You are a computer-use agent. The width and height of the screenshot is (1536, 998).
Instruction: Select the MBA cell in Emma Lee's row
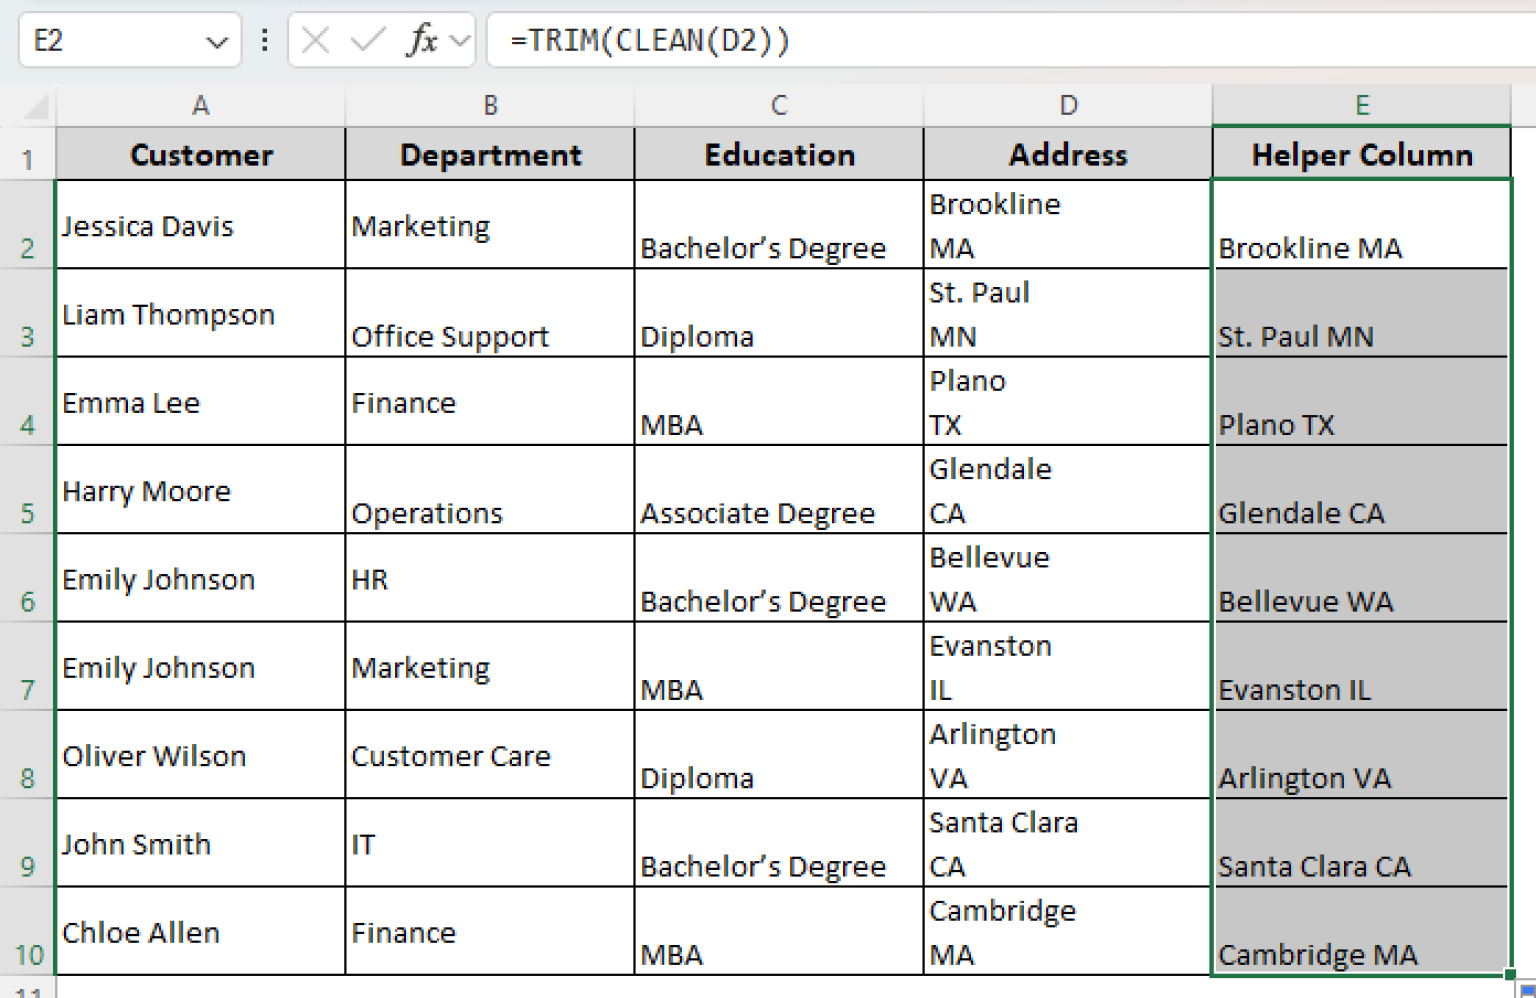coord(779,402)
